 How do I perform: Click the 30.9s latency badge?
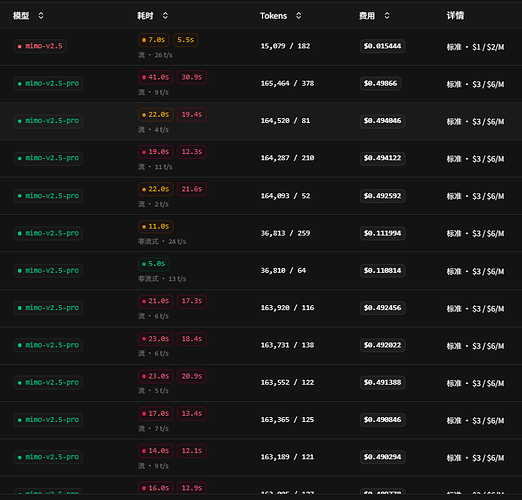pos(192,77)
